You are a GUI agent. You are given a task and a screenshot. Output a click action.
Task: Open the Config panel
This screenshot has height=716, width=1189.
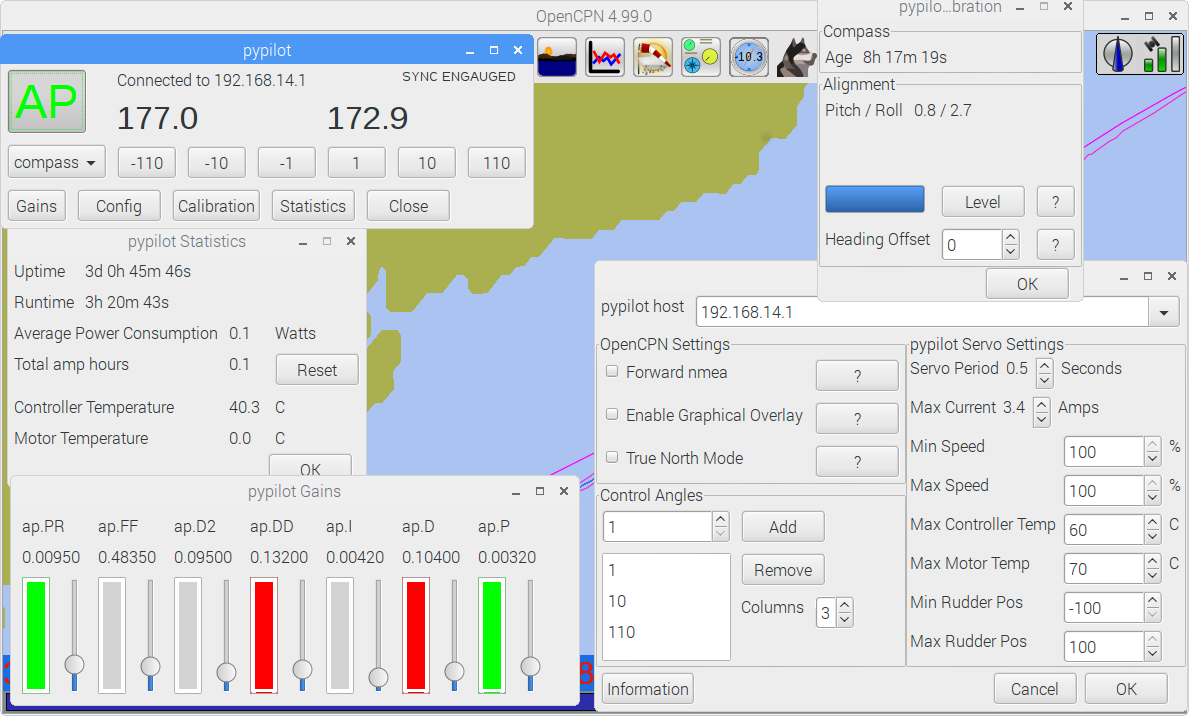click(118, 205)
